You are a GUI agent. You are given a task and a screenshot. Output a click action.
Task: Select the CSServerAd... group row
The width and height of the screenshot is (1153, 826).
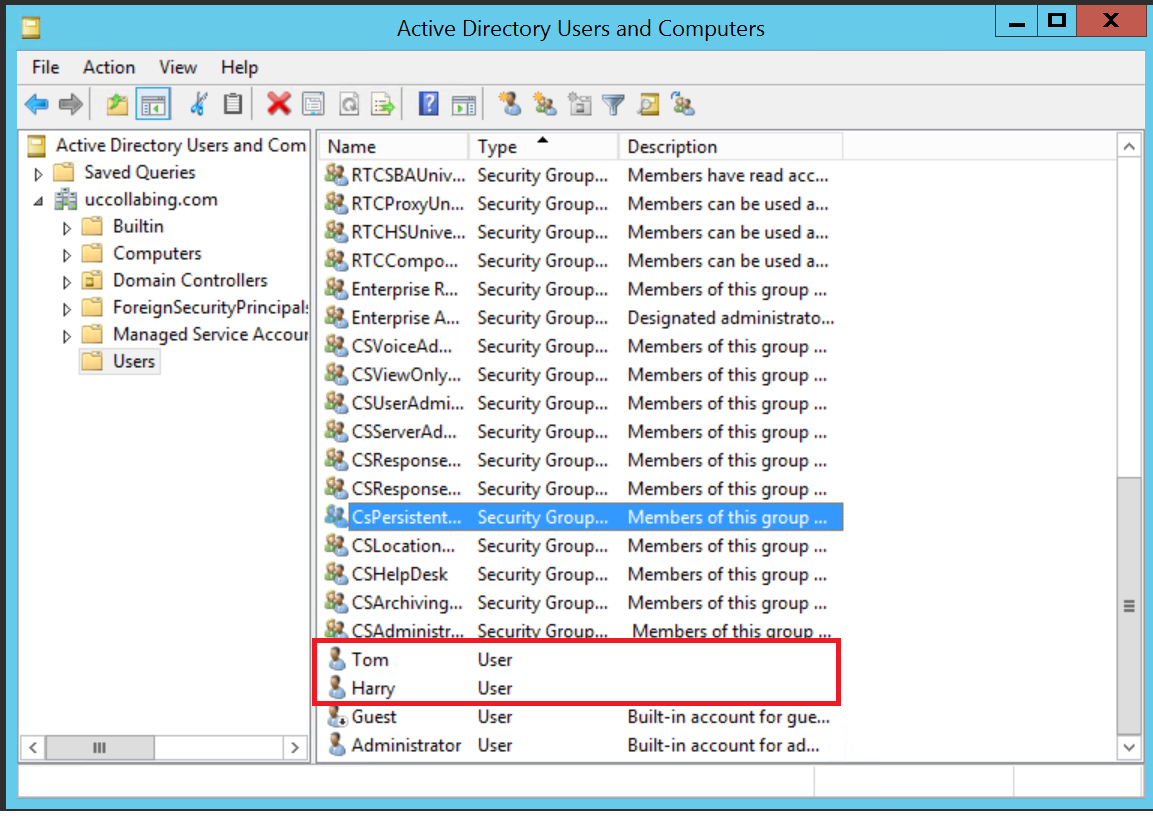pos(583,432)
